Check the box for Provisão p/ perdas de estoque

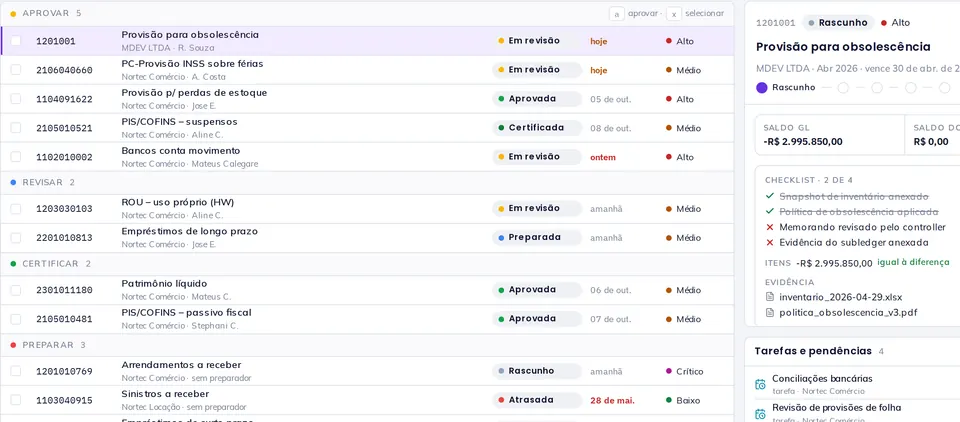pos(16,99)
